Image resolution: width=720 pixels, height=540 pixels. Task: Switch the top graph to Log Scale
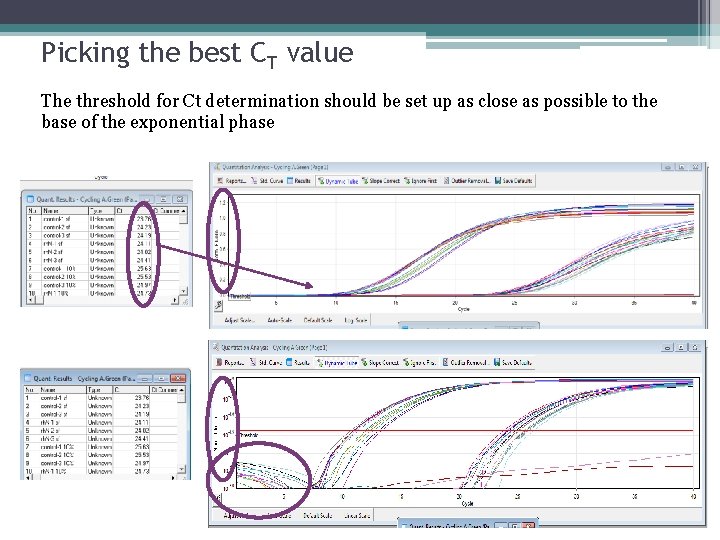355,320
